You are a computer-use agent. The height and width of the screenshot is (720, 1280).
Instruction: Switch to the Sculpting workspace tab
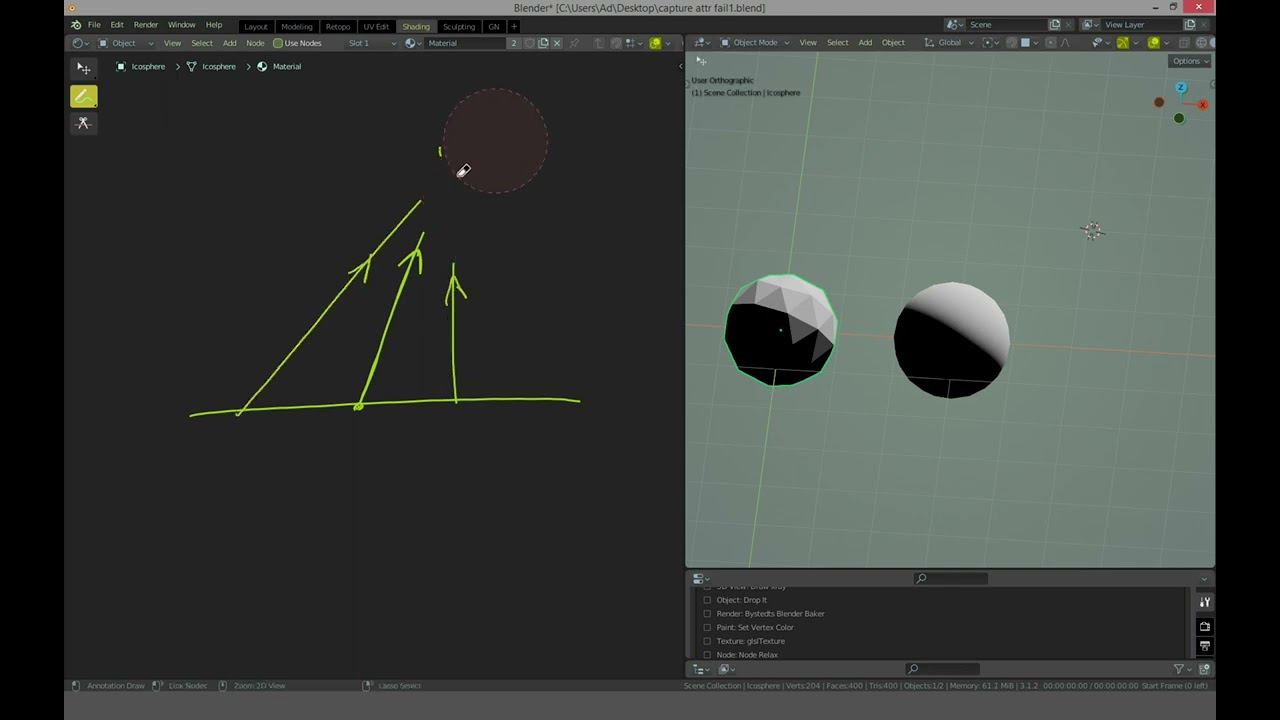click(x=459, y=26)
